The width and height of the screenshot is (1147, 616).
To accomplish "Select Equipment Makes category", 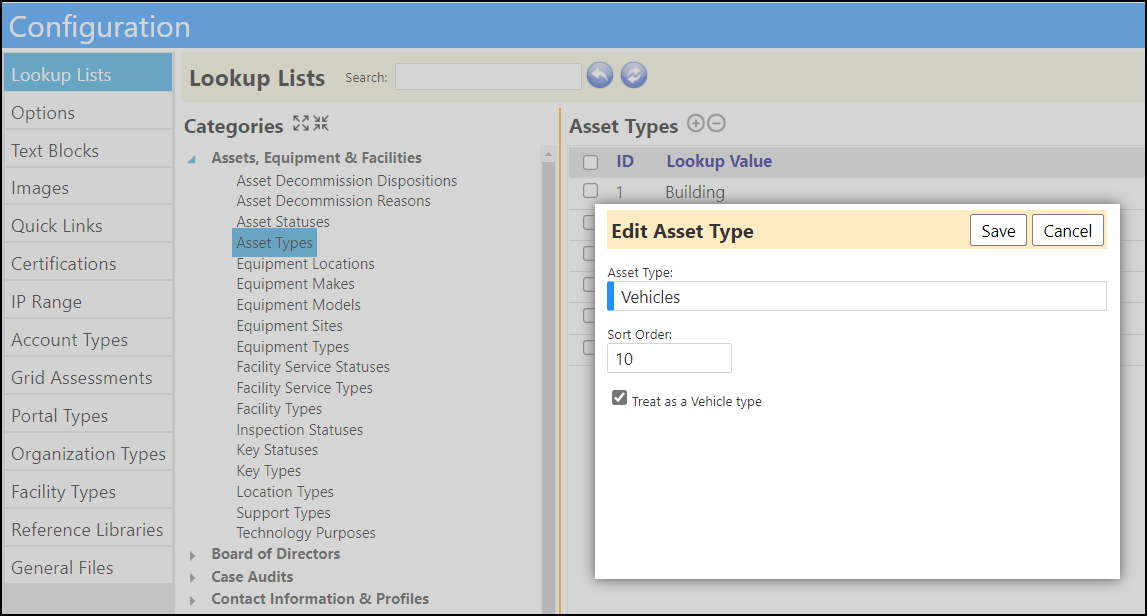I will click(x=296, y=284).
